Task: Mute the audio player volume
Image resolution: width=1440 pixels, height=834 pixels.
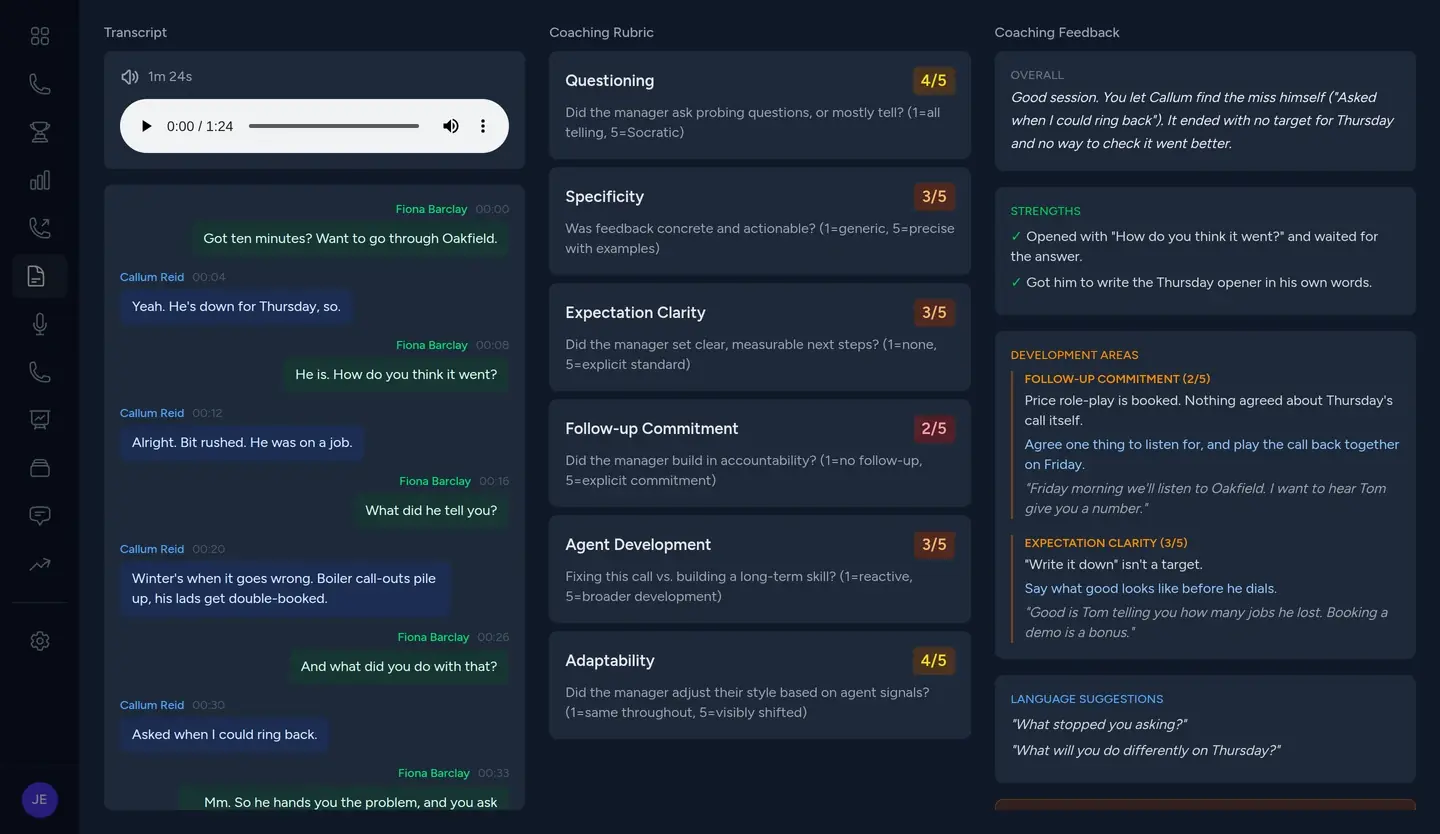Action: point(451,126)
